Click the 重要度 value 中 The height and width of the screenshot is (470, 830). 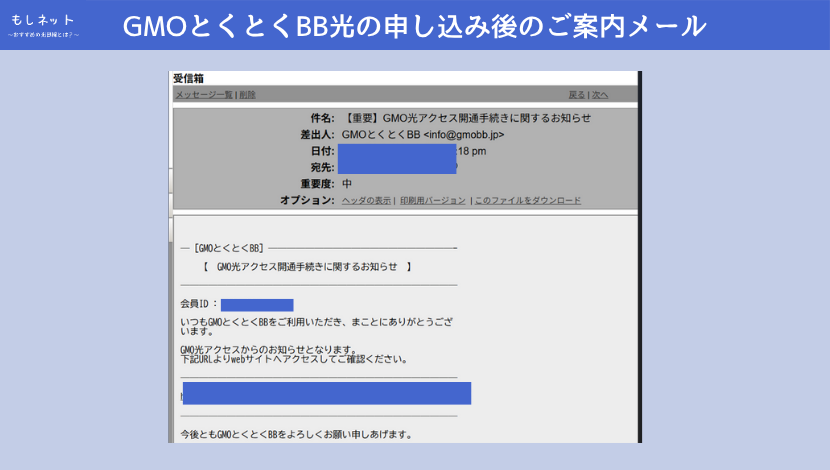pyautogui.click(x=347, y=184)
